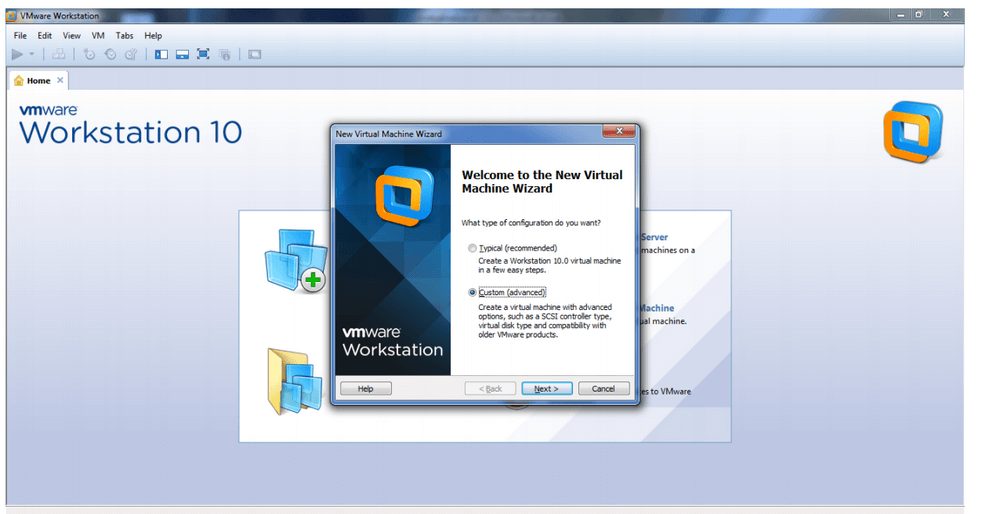Open the View menu
This screenshot has width=988, height=514.
pyautogui.click(x=71, y=36)
